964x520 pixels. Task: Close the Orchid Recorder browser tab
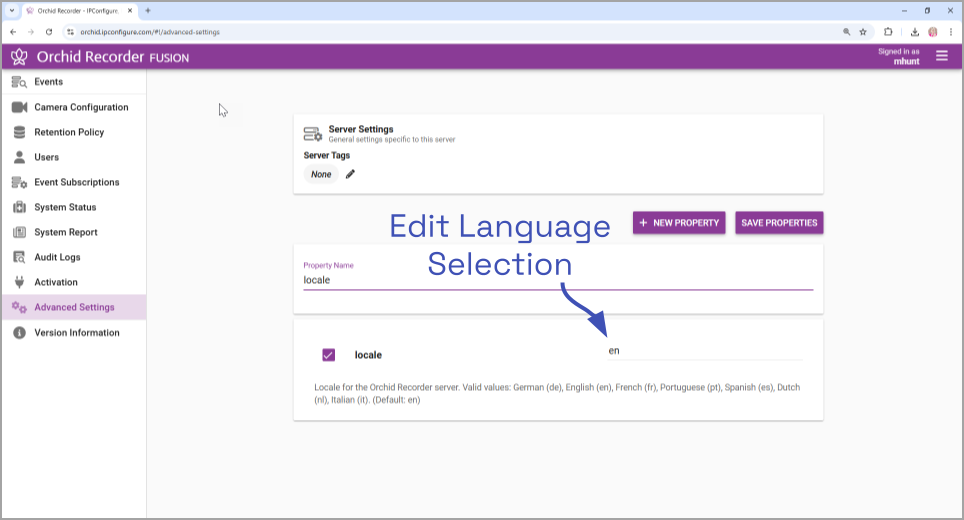point(130,10)
